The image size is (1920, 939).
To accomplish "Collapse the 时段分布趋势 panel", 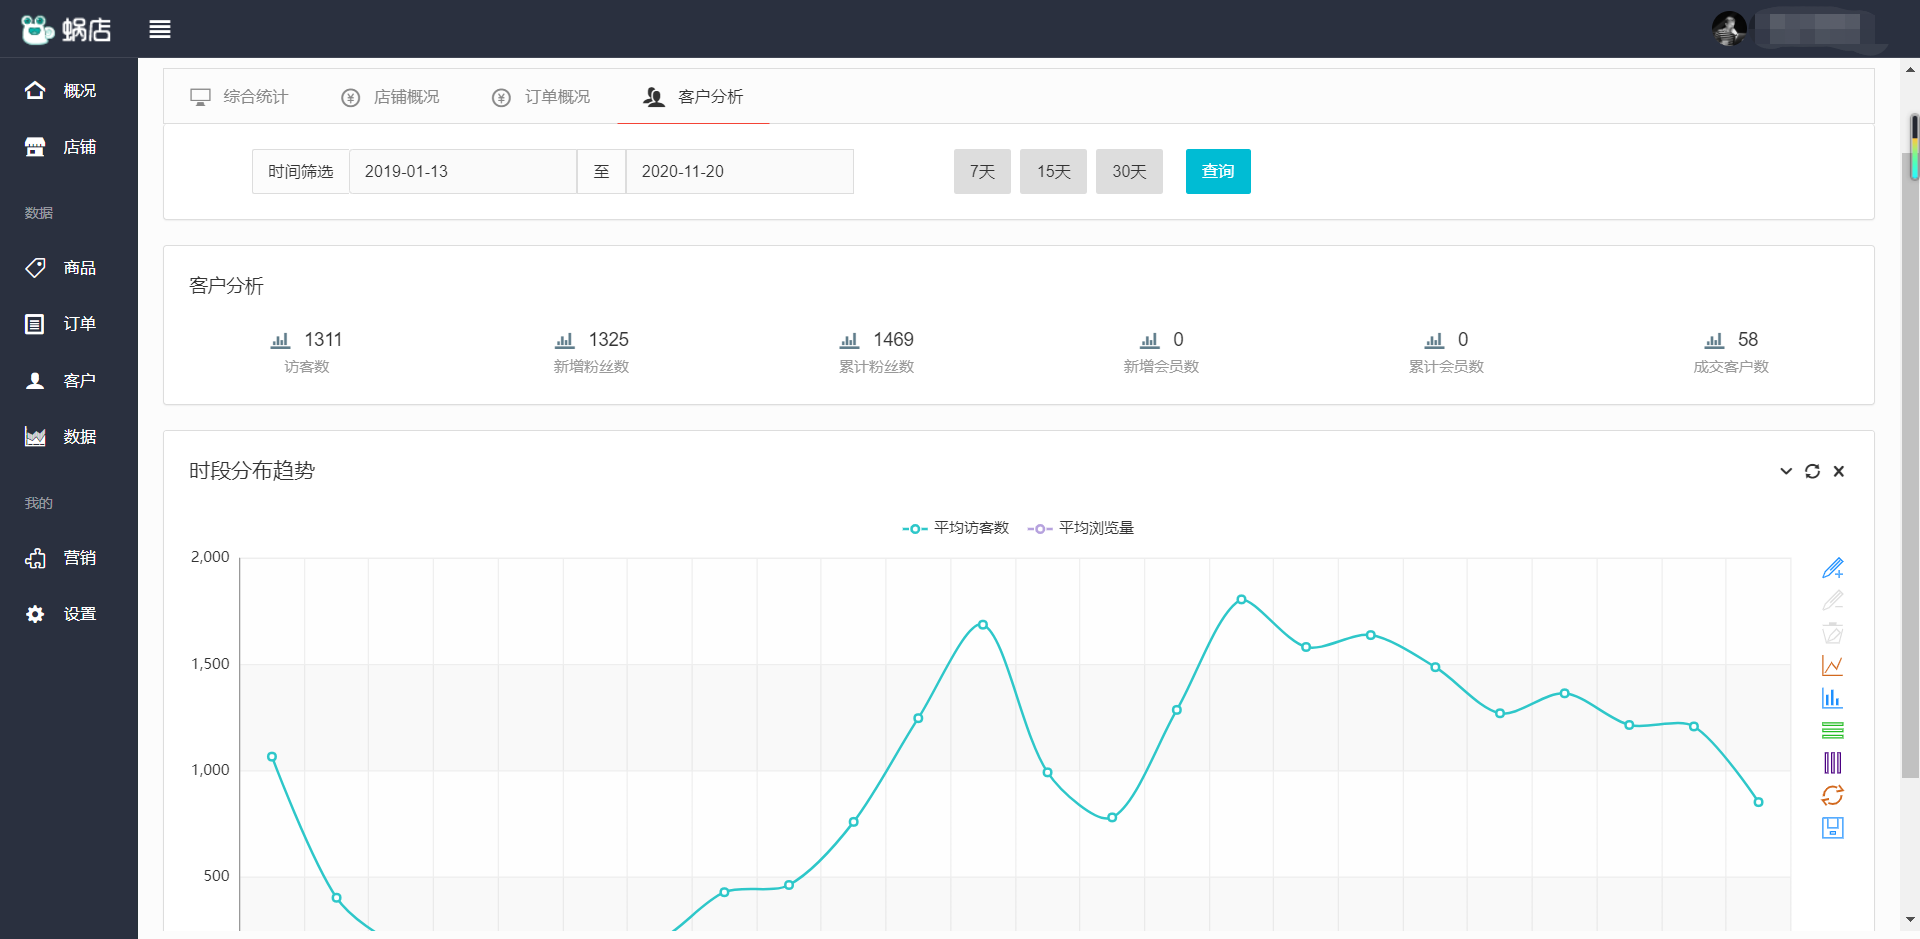I will point(1786,471).
